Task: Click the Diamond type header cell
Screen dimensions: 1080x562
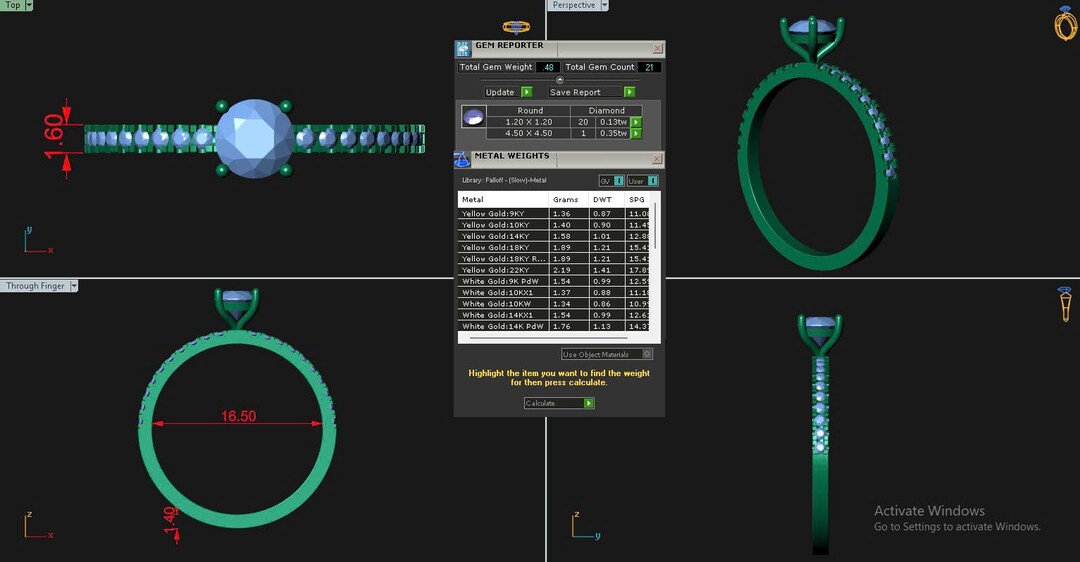Action: (607, 110)
